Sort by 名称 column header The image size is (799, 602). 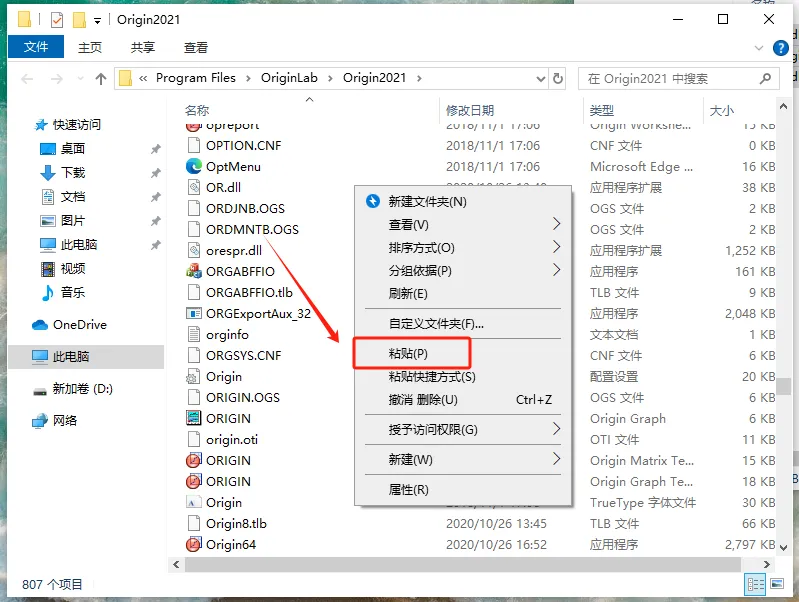(x=197, y=110)
